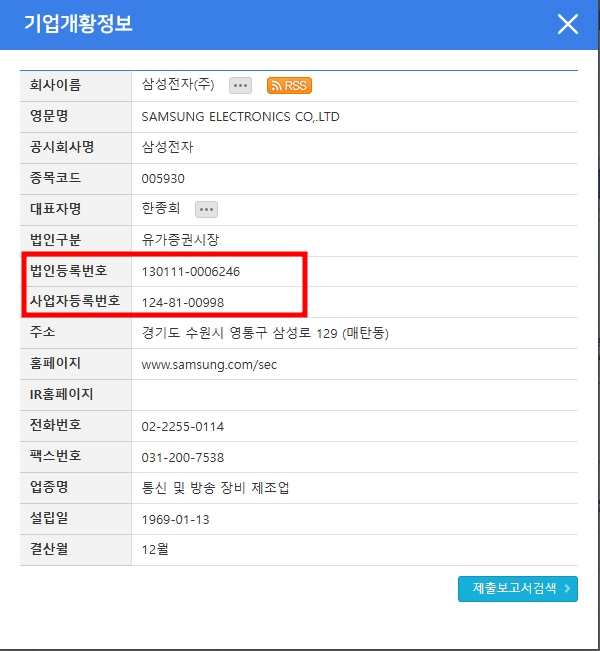Click the ellipsis button next to 한종희
This screenshot has height=651, width=600.
[x=206, y=209]
